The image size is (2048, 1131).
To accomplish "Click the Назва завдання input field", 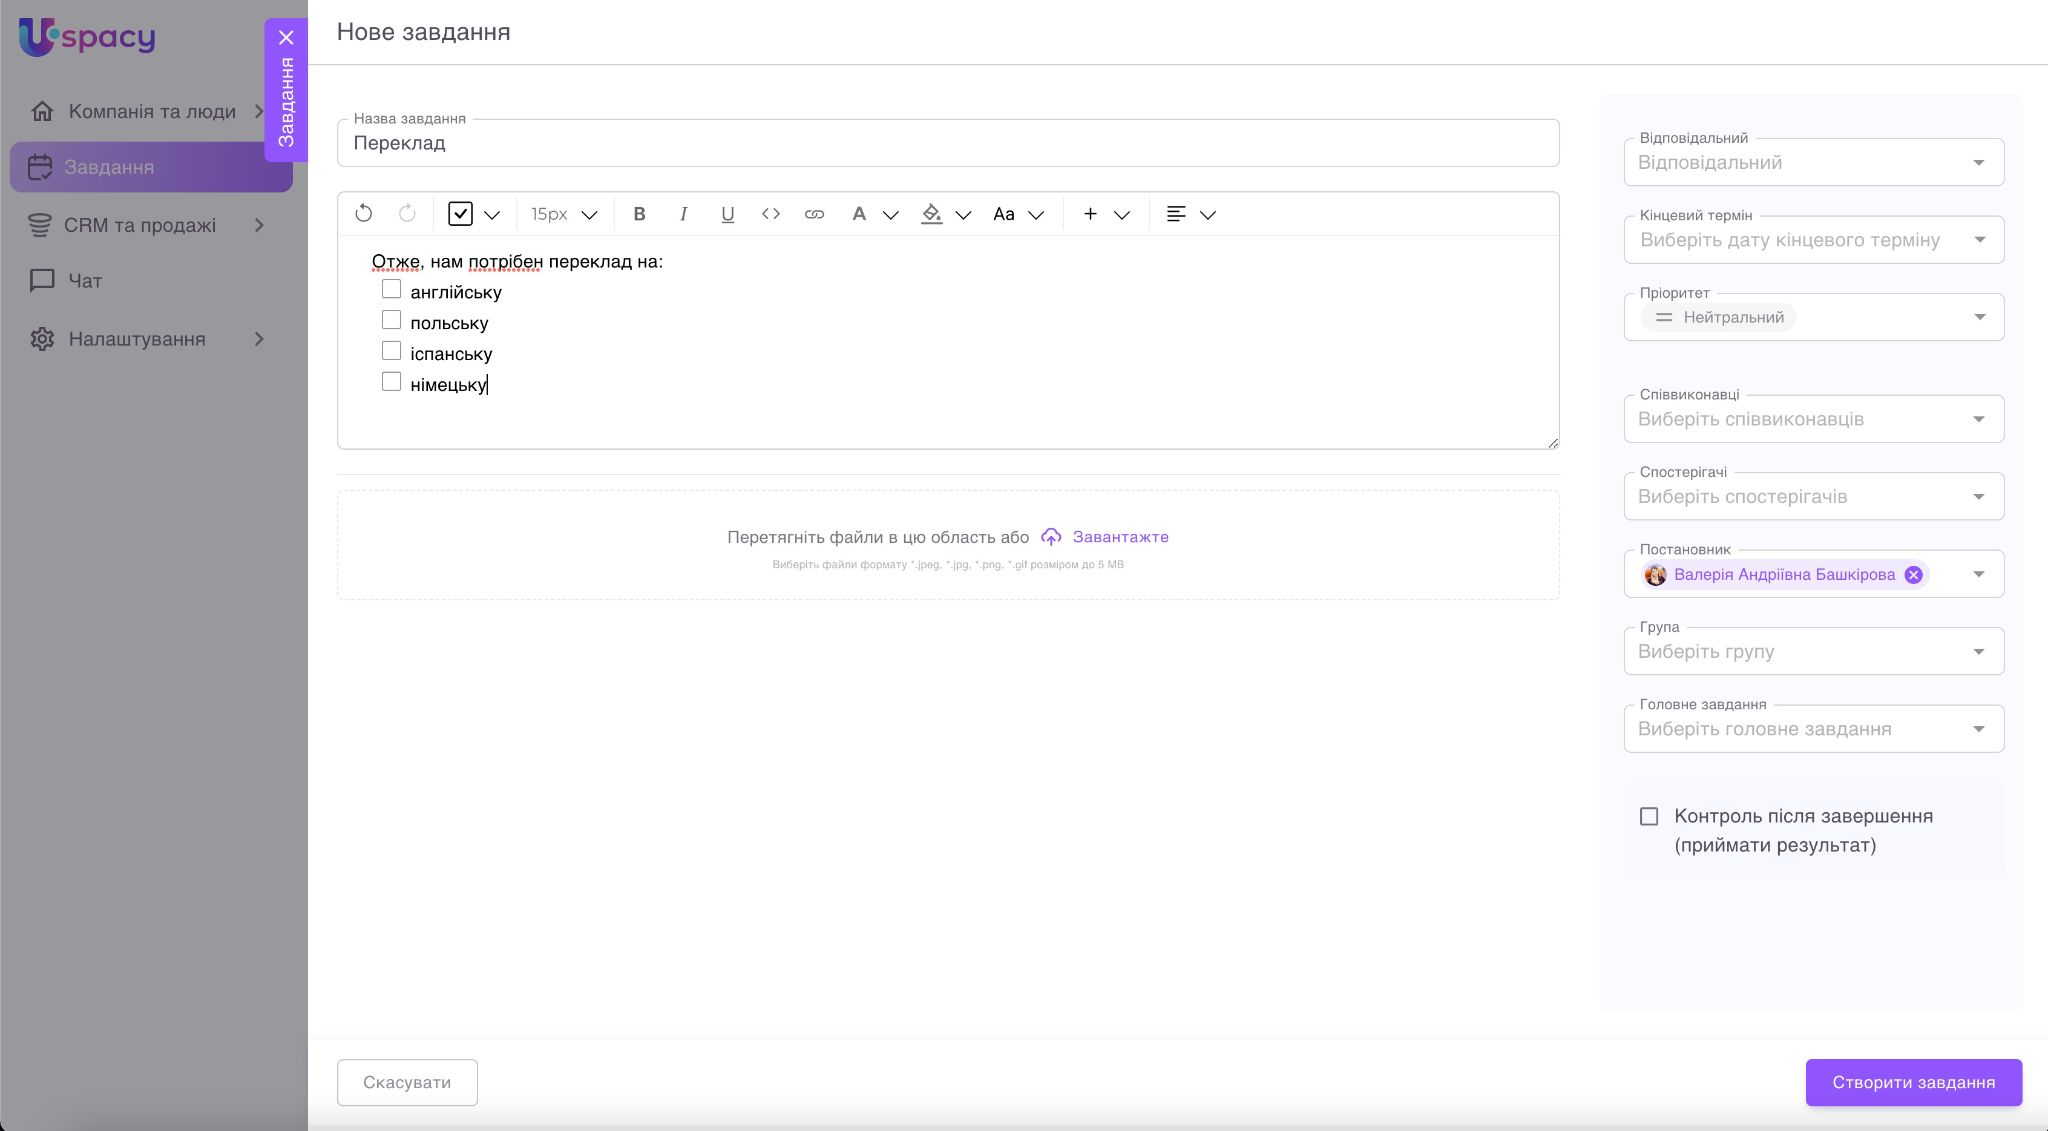I will pyautogui.click(x=947, y=144).
